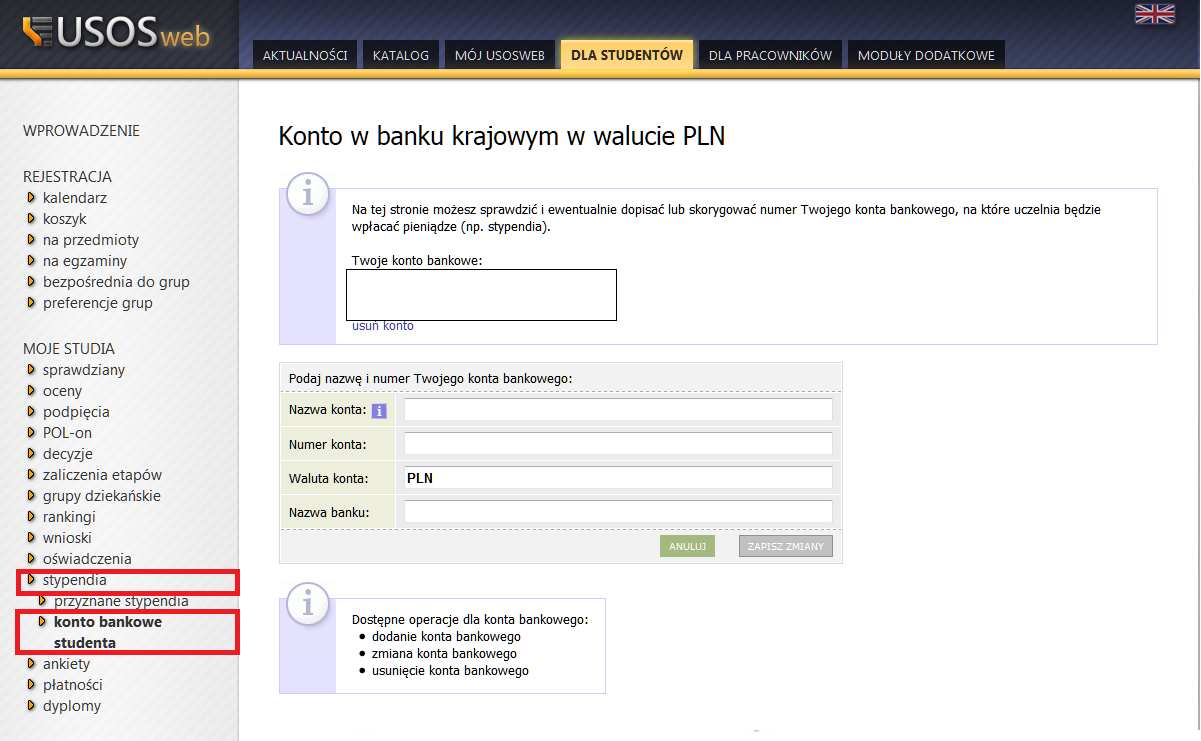The image size is (1201, 741).
Task: Open the DLA PRACOWNIKÓW tab
Action: pos(770,56)
